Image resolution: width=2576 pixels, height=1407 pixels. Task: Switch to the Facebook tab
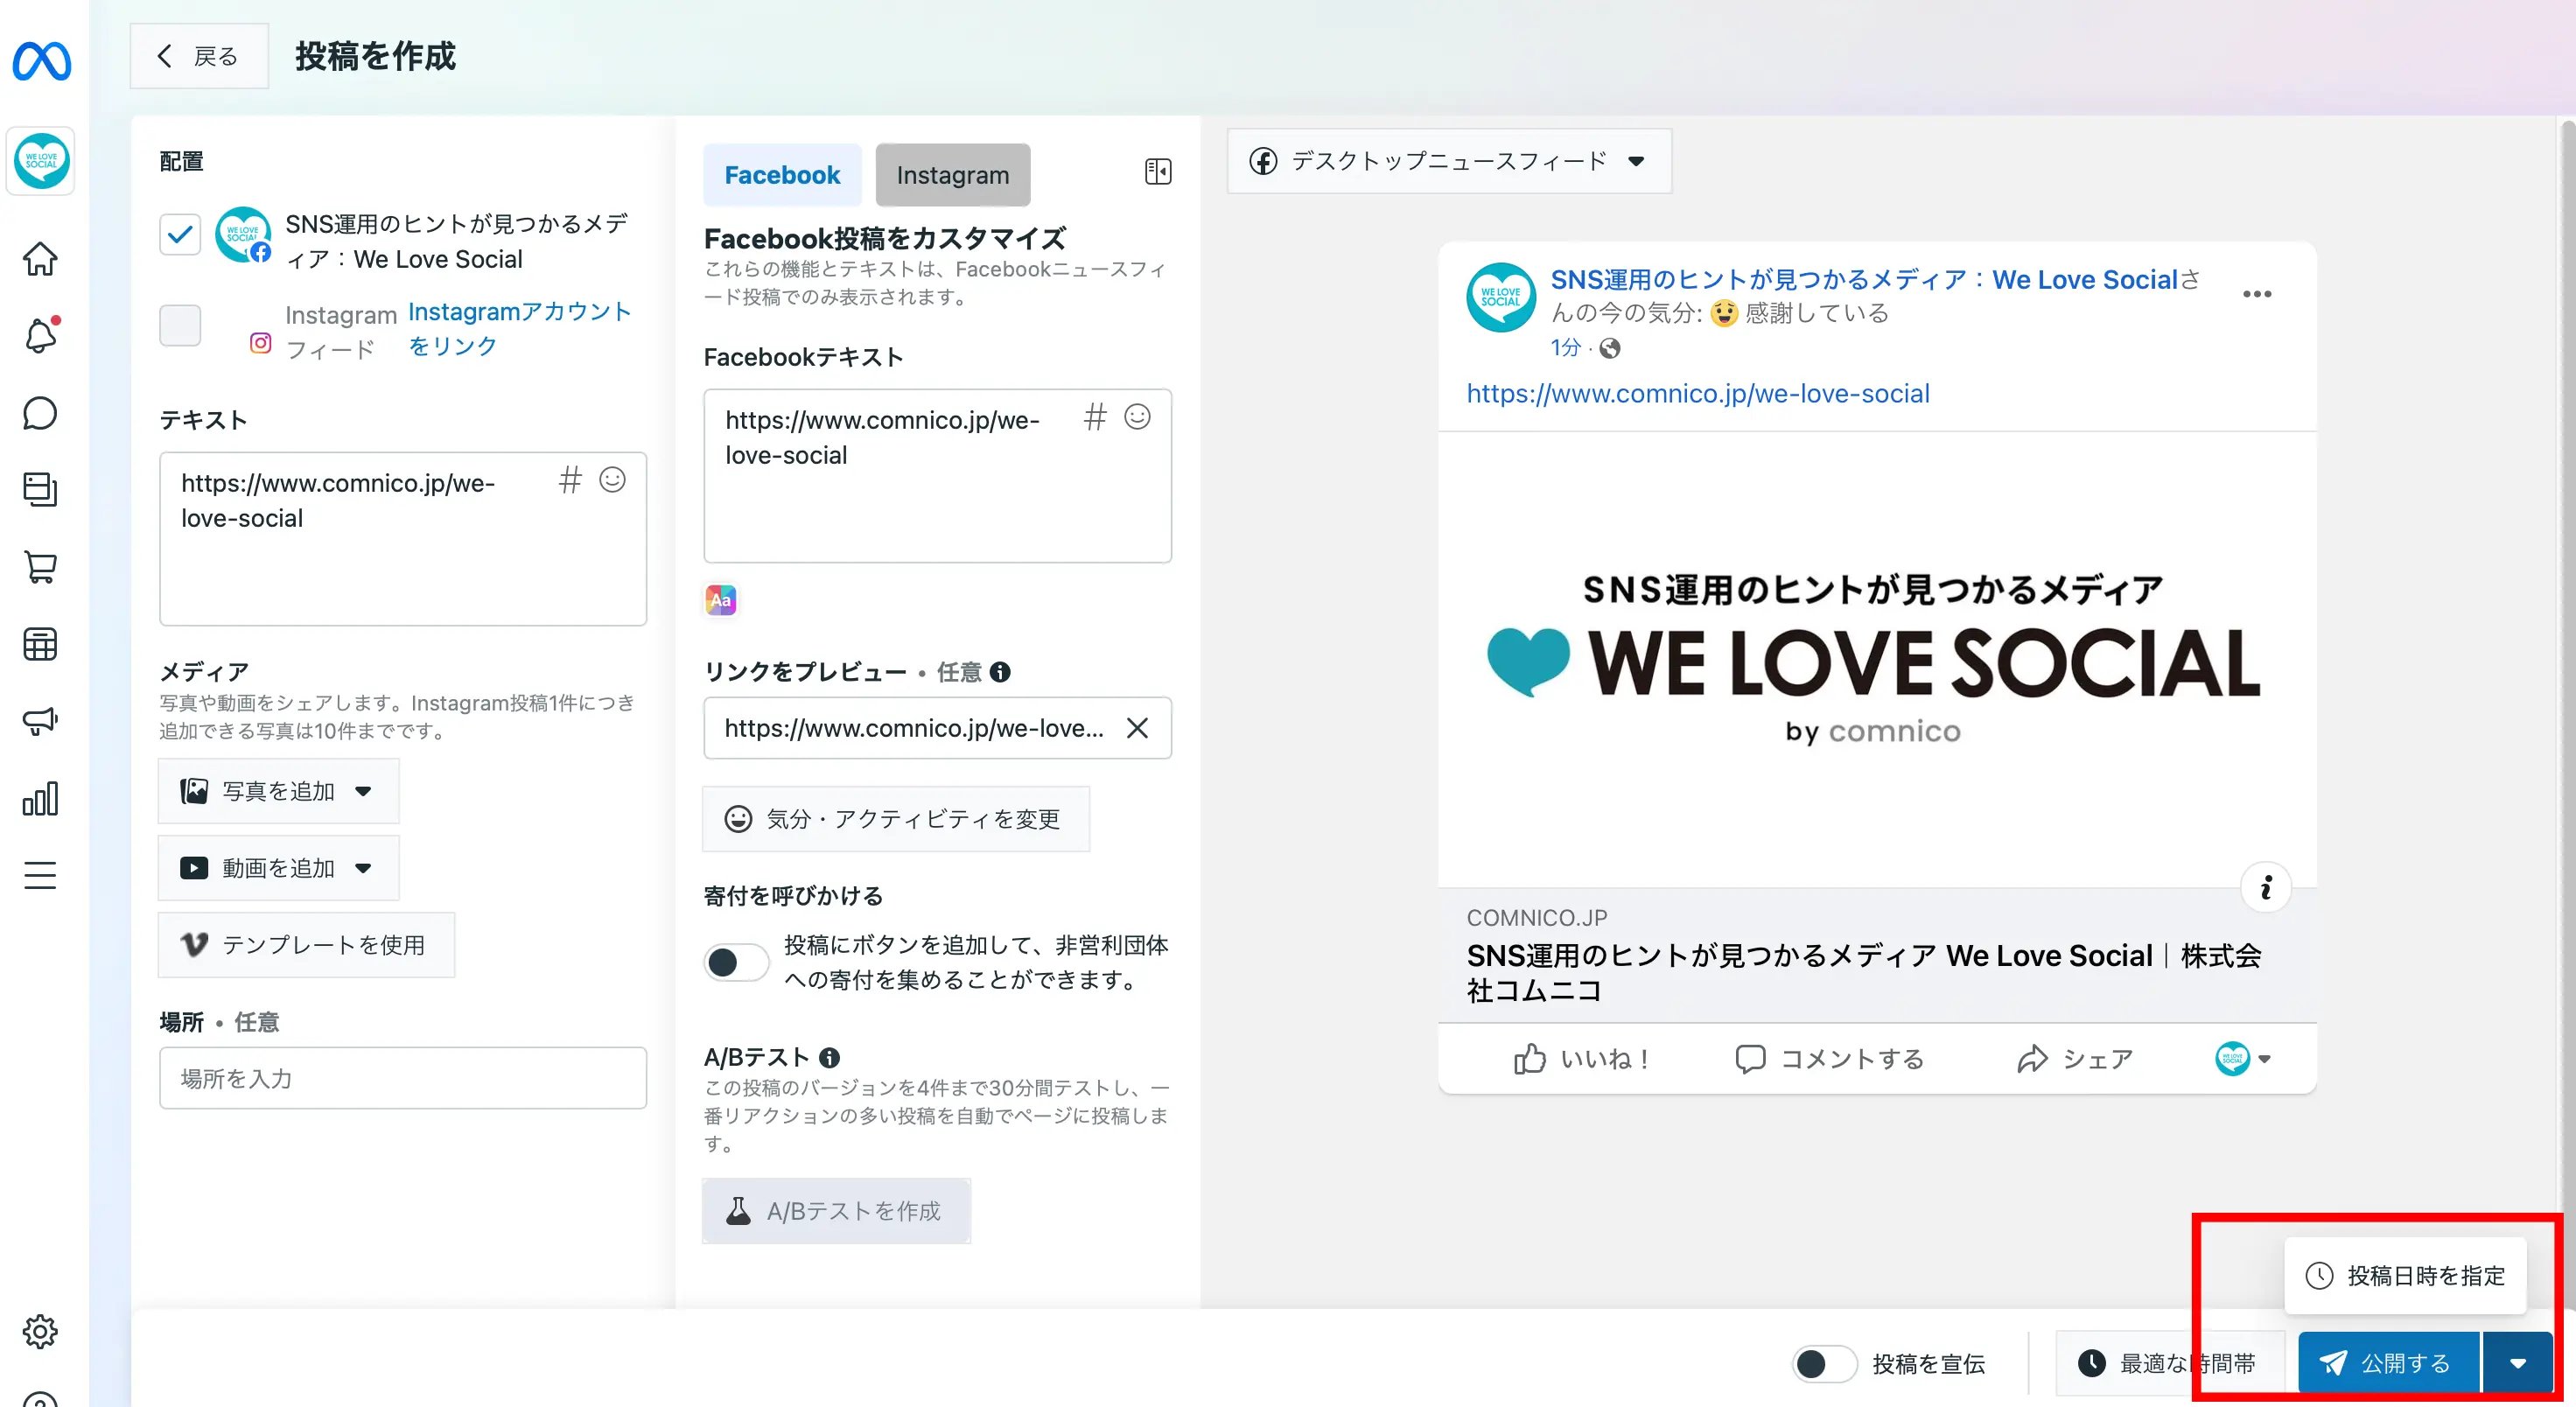[x=782, y=175]
